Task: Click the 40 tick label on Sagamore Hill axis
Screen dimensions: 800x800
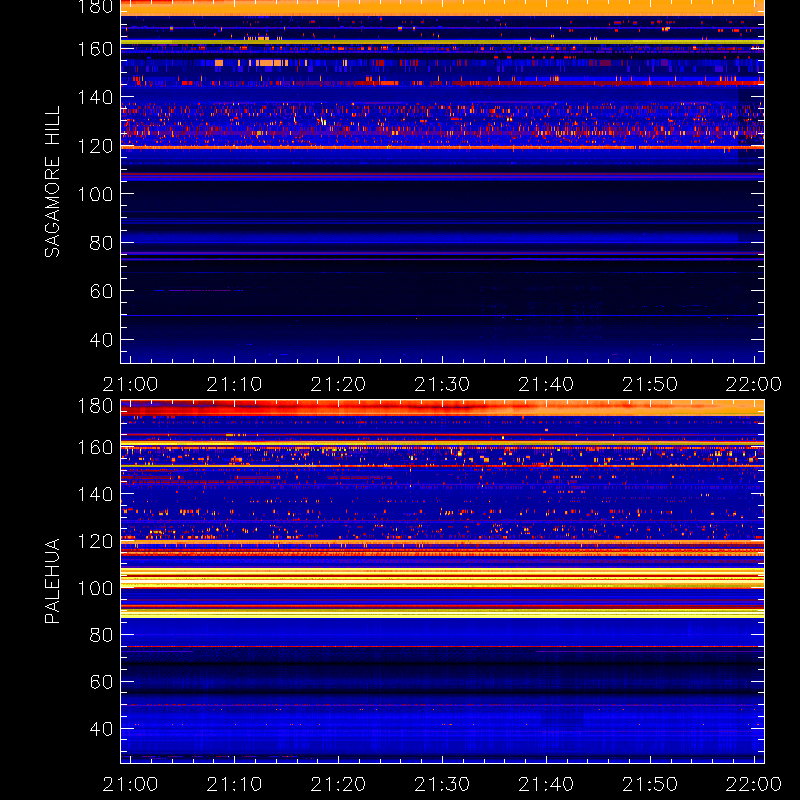Action: 101,339
